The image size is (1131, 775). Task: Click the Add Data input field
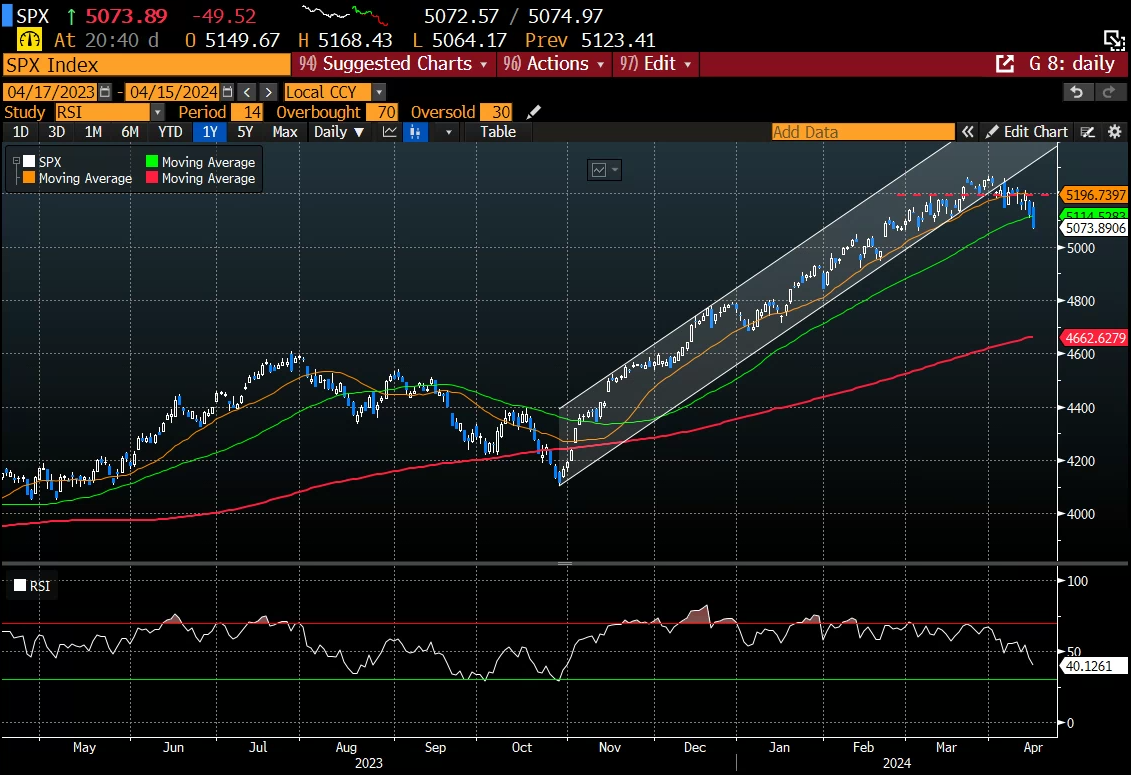[863, 131]
